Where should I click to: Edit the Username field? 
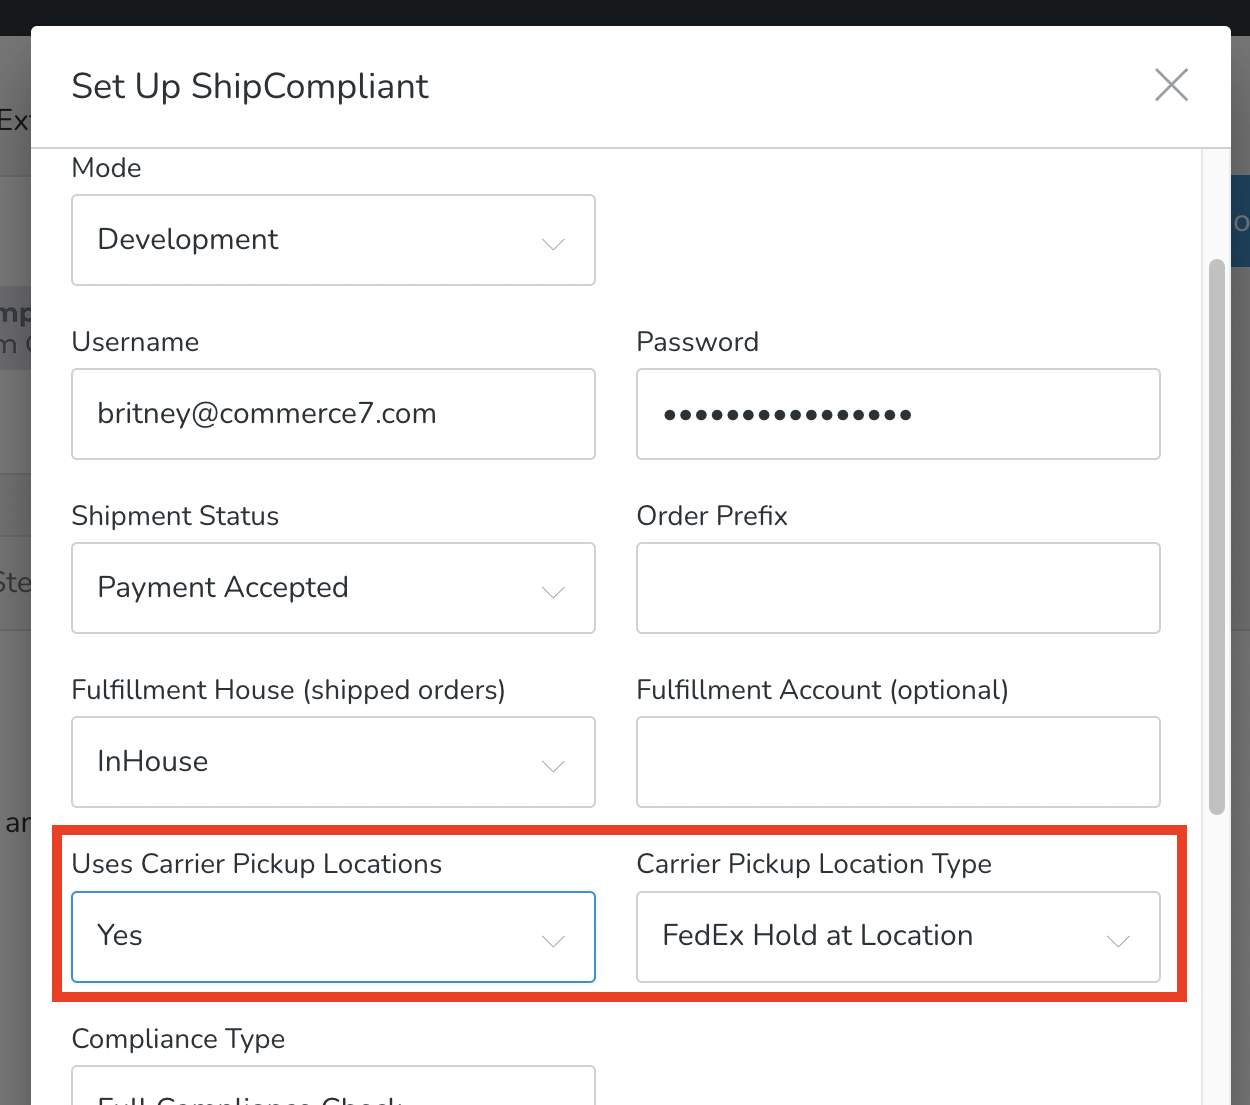click(x=333, y=414)
